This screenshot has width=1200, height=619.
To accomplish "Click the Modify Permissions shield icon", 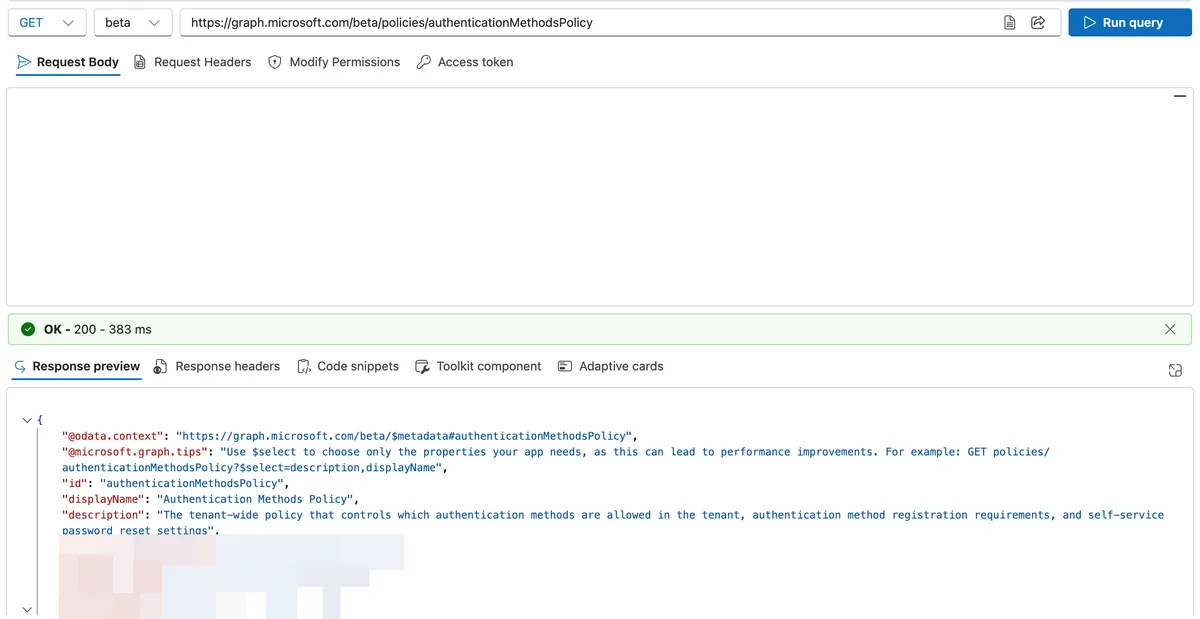I will 275,62.
